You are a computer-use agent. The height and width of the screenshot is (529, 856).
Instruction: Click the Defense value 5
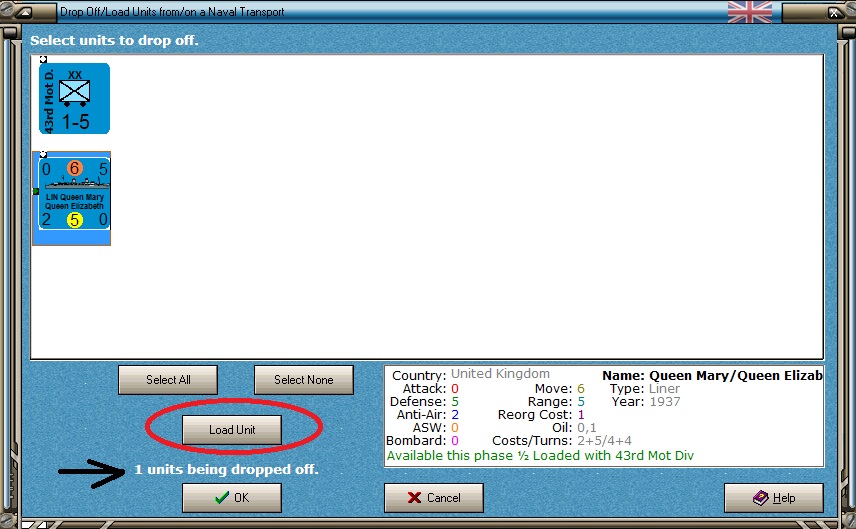(x=455, y=402)
